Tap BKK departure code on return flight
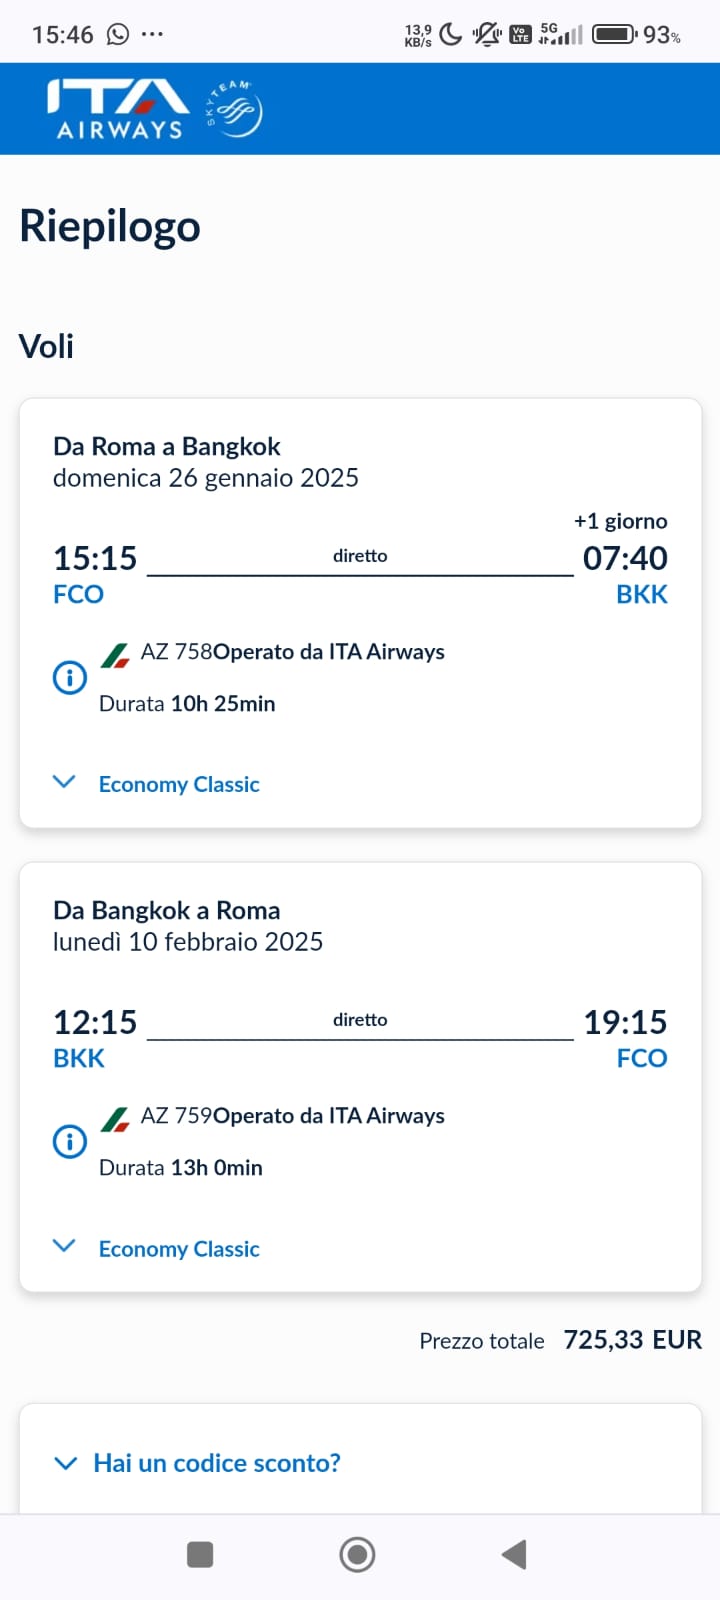This screenshot has height=1600, width=720. (x=79, y=1058)
